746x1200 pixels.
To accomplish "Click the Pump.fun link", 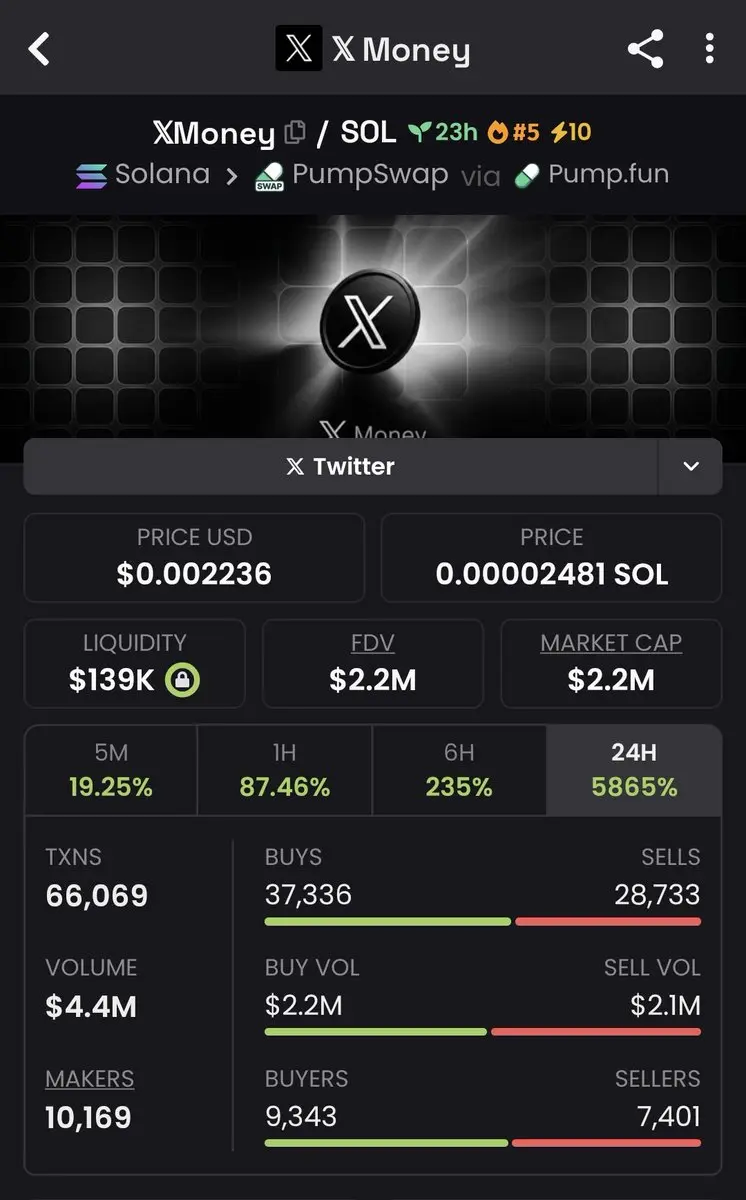I will (592, 175).
